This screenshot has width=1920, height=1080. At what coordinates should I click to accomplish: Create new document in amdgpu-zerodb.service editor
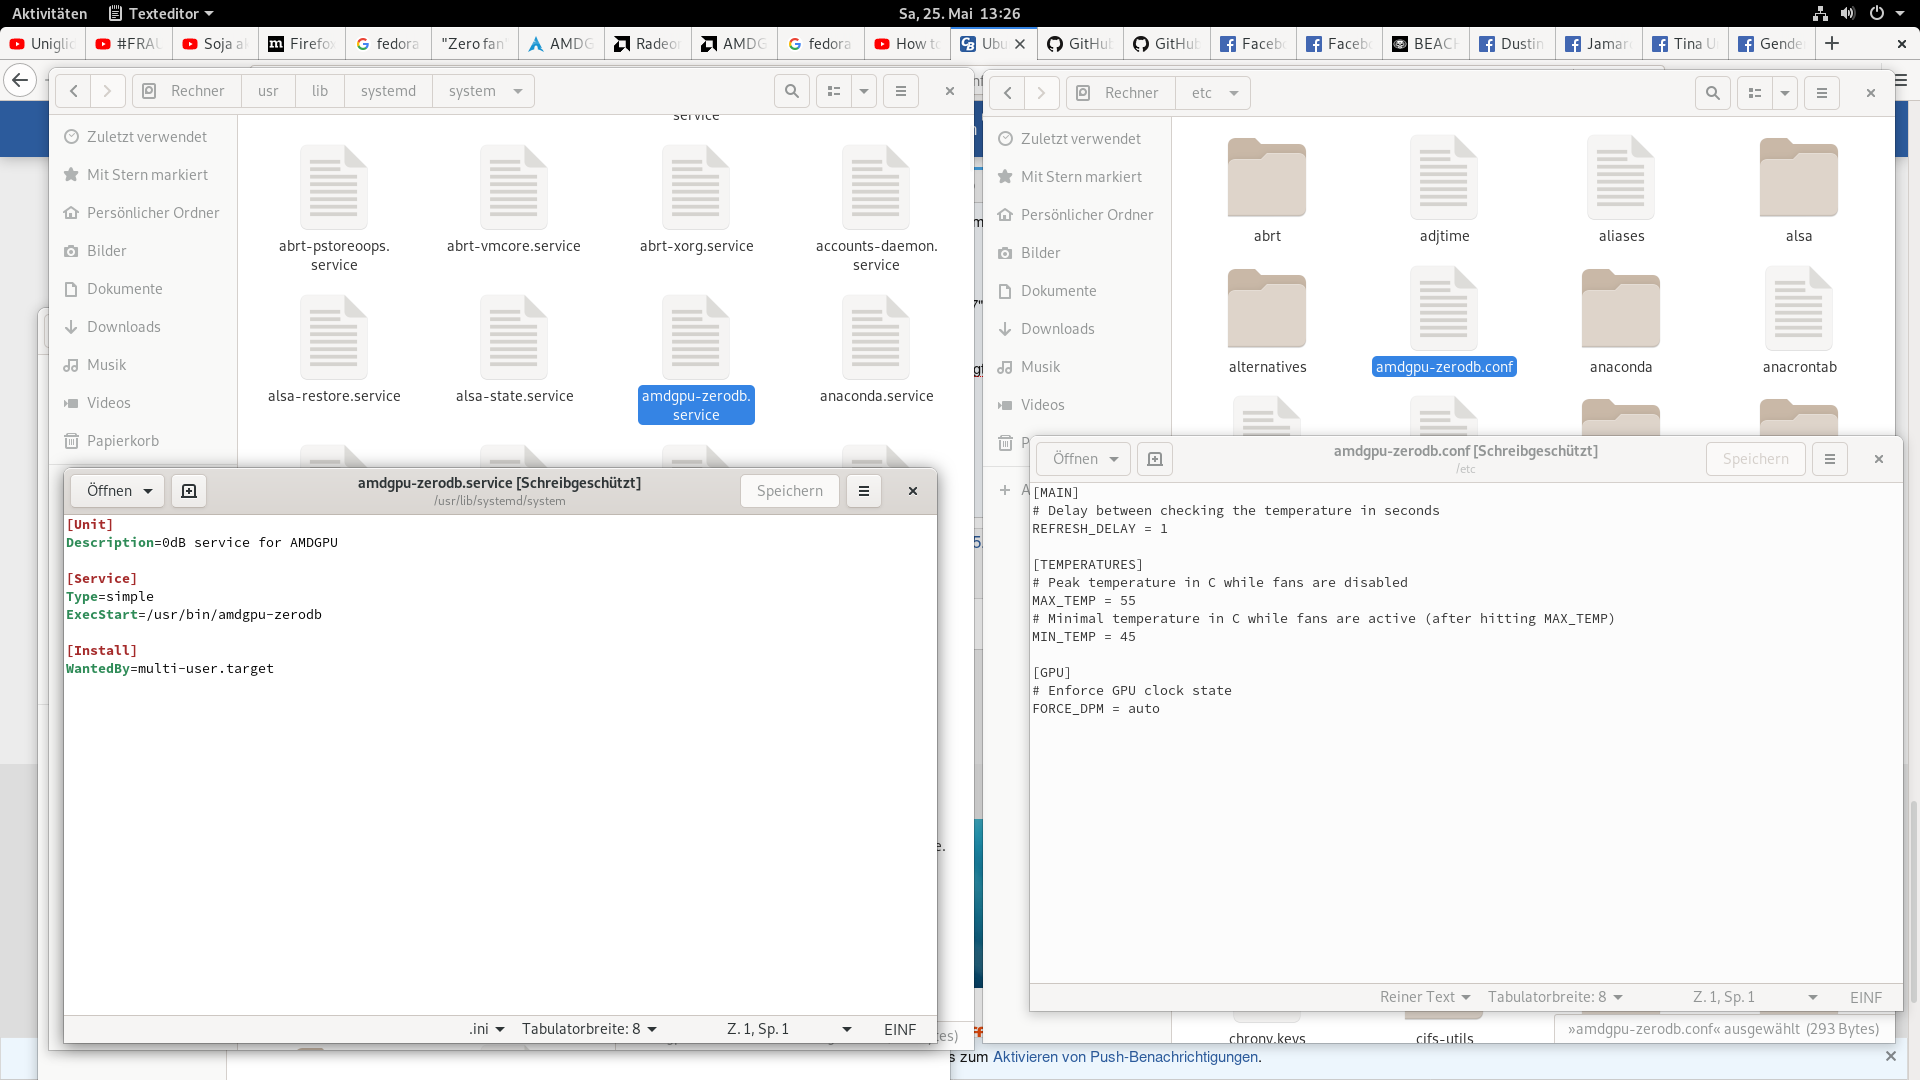(189, 491)
